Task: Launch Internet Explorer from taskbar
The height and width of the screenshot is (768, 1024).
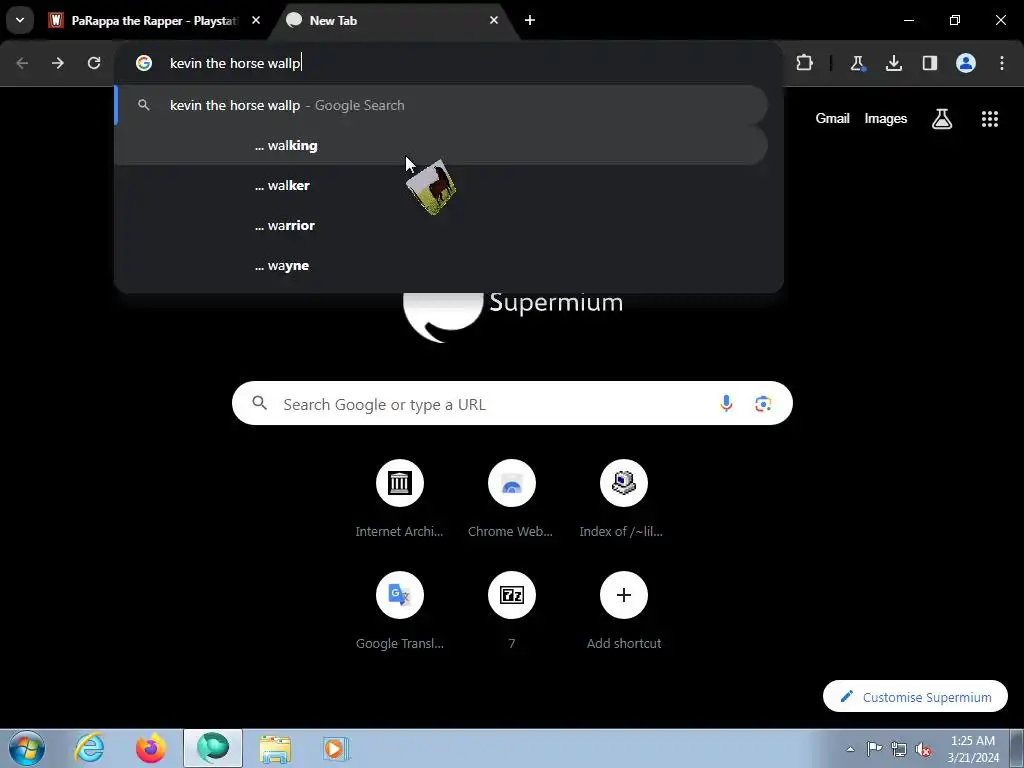Action: click(x=89, y=748)
